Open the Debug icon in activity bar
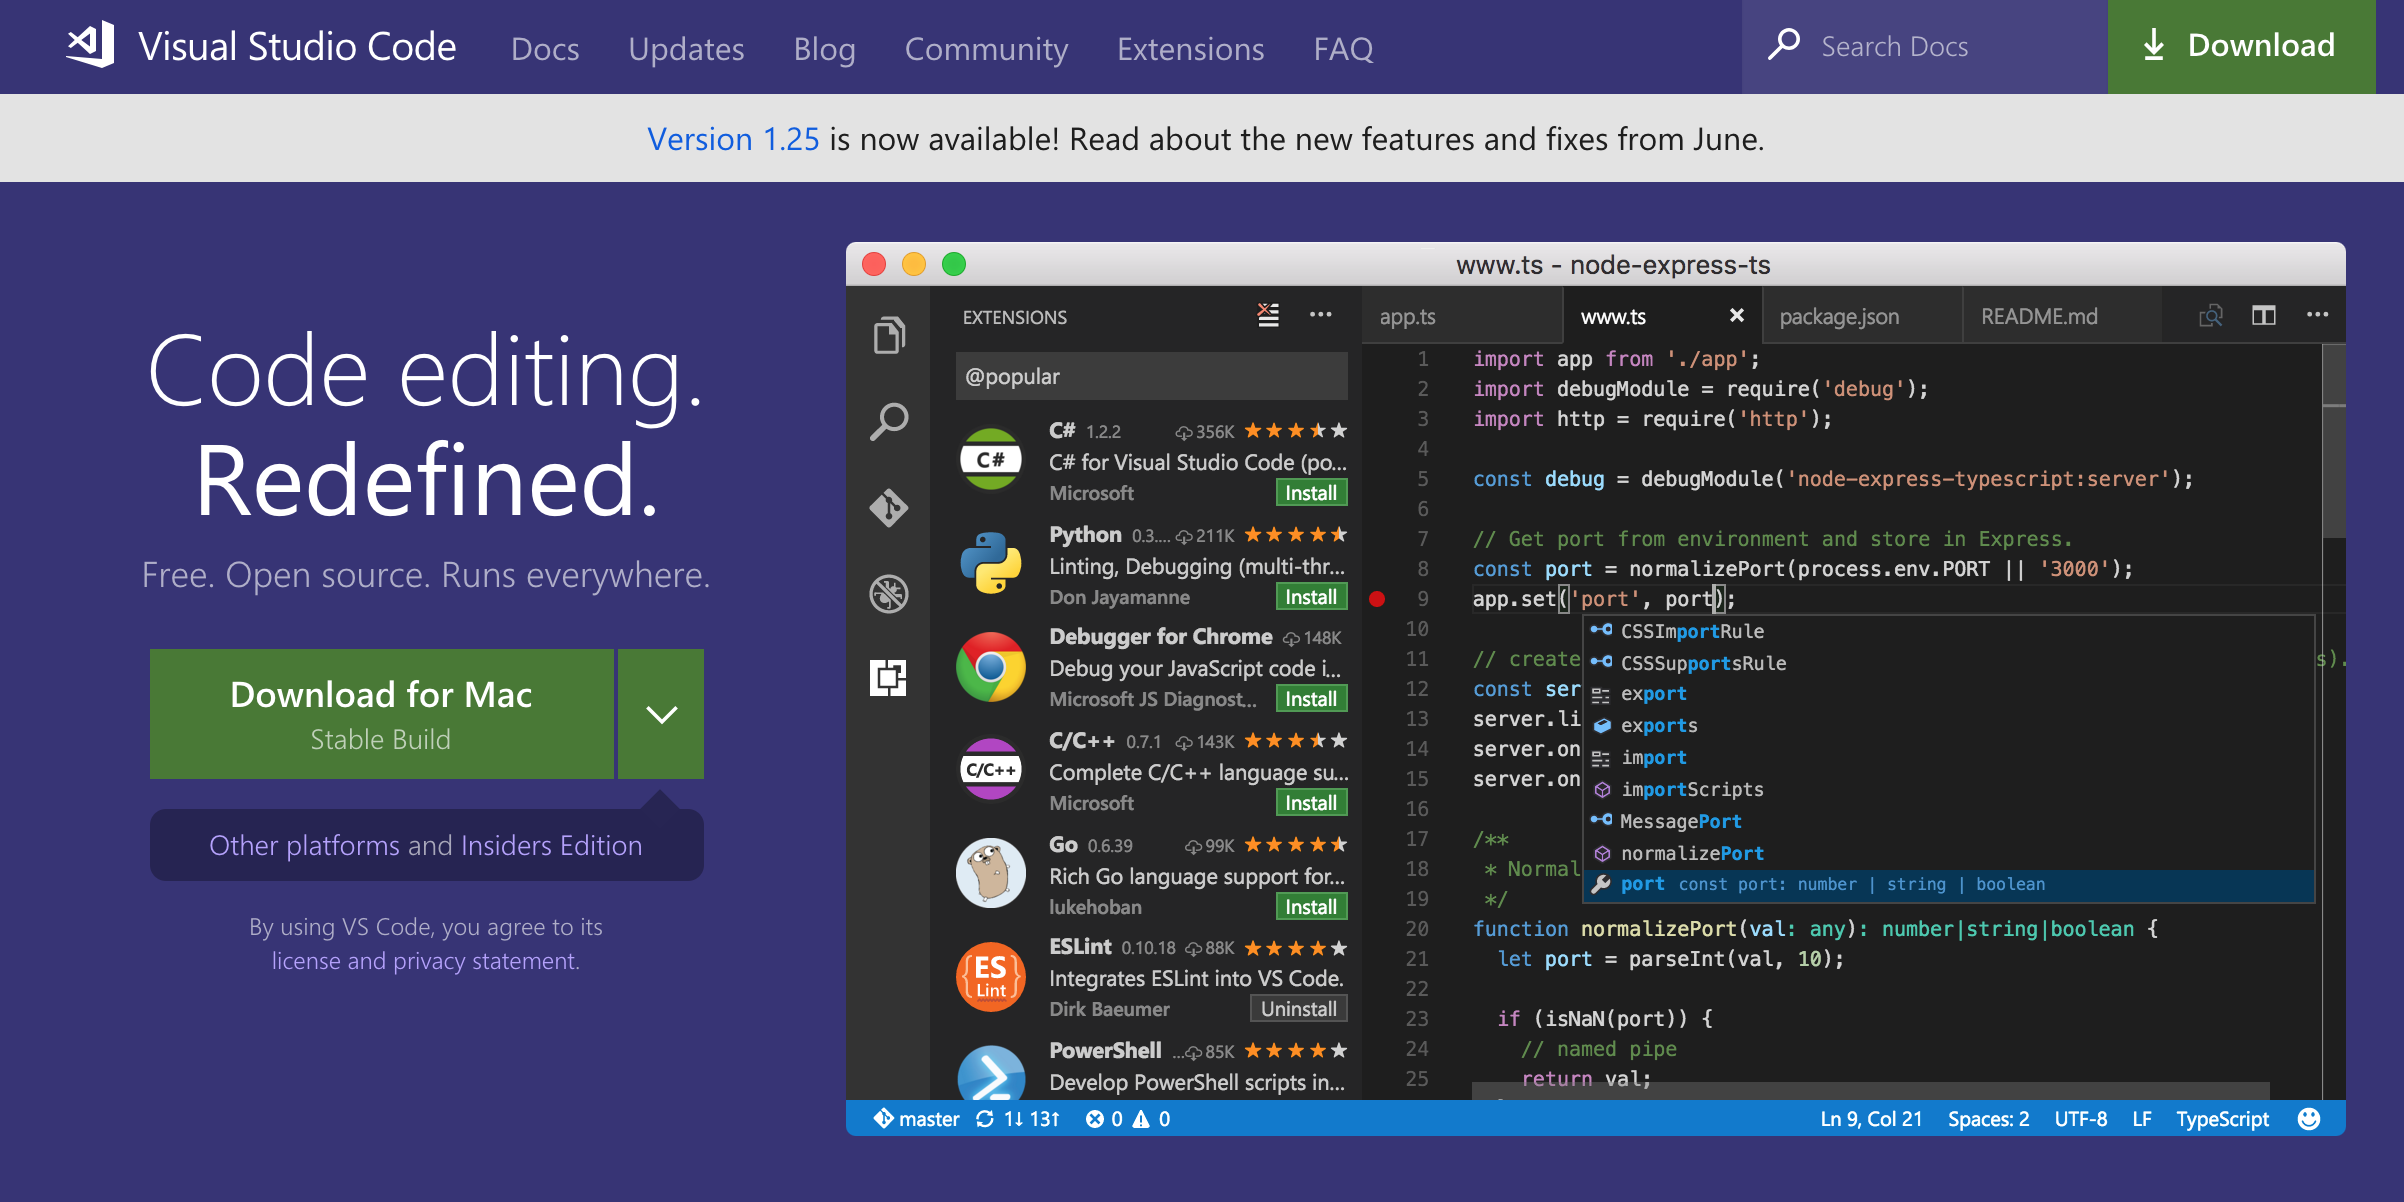The width and height of the screenshot is (2404, 1202). (x=888, y=594)
